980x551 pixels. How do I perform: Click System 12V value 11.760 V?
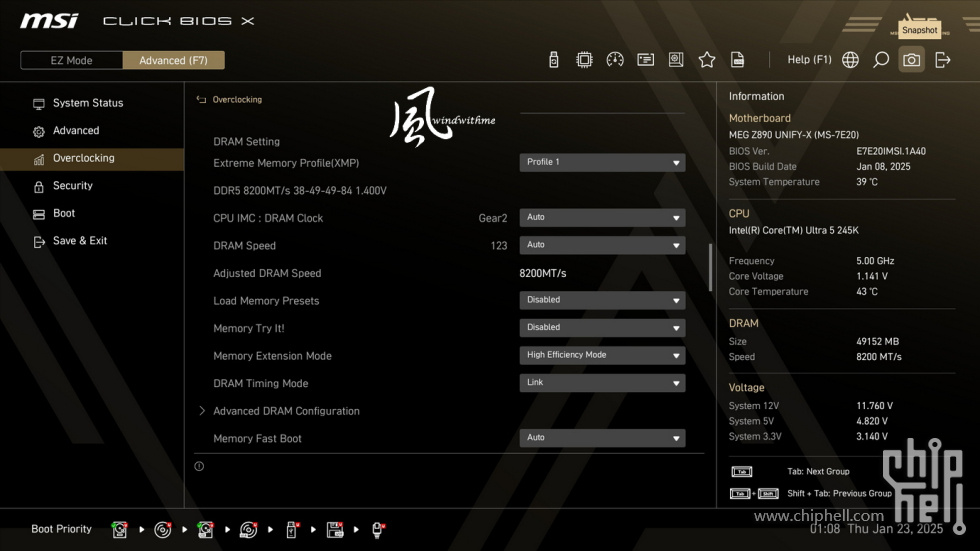tap(874, 406)
